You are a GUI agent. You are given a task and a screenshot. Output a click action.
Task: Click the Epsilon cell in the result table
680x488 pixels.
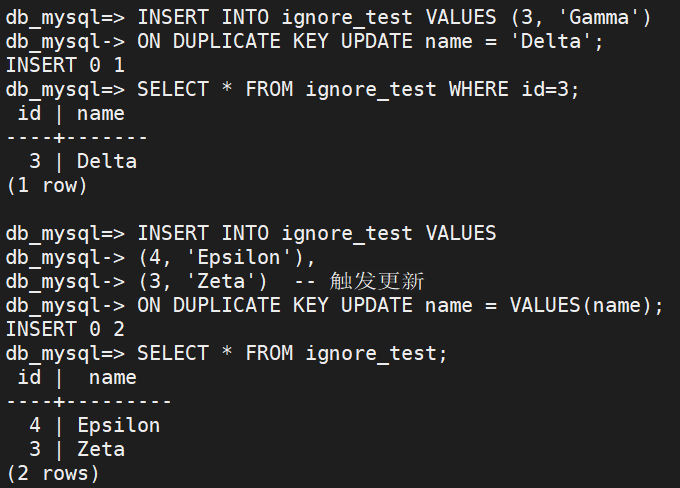point(118,425)
